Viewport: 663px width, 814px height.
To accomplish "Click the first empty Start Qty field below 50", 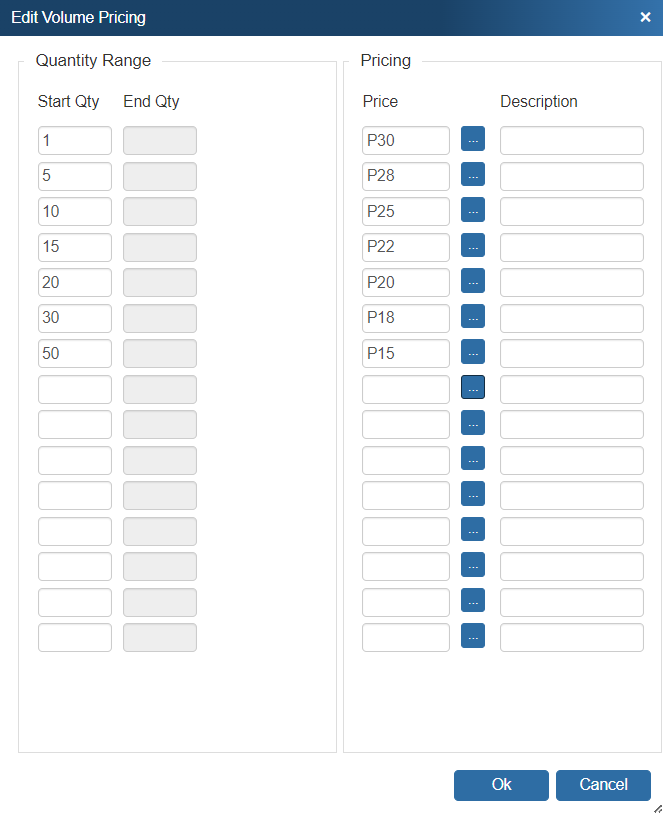I will pyautogui.click(x=75, y=390).
